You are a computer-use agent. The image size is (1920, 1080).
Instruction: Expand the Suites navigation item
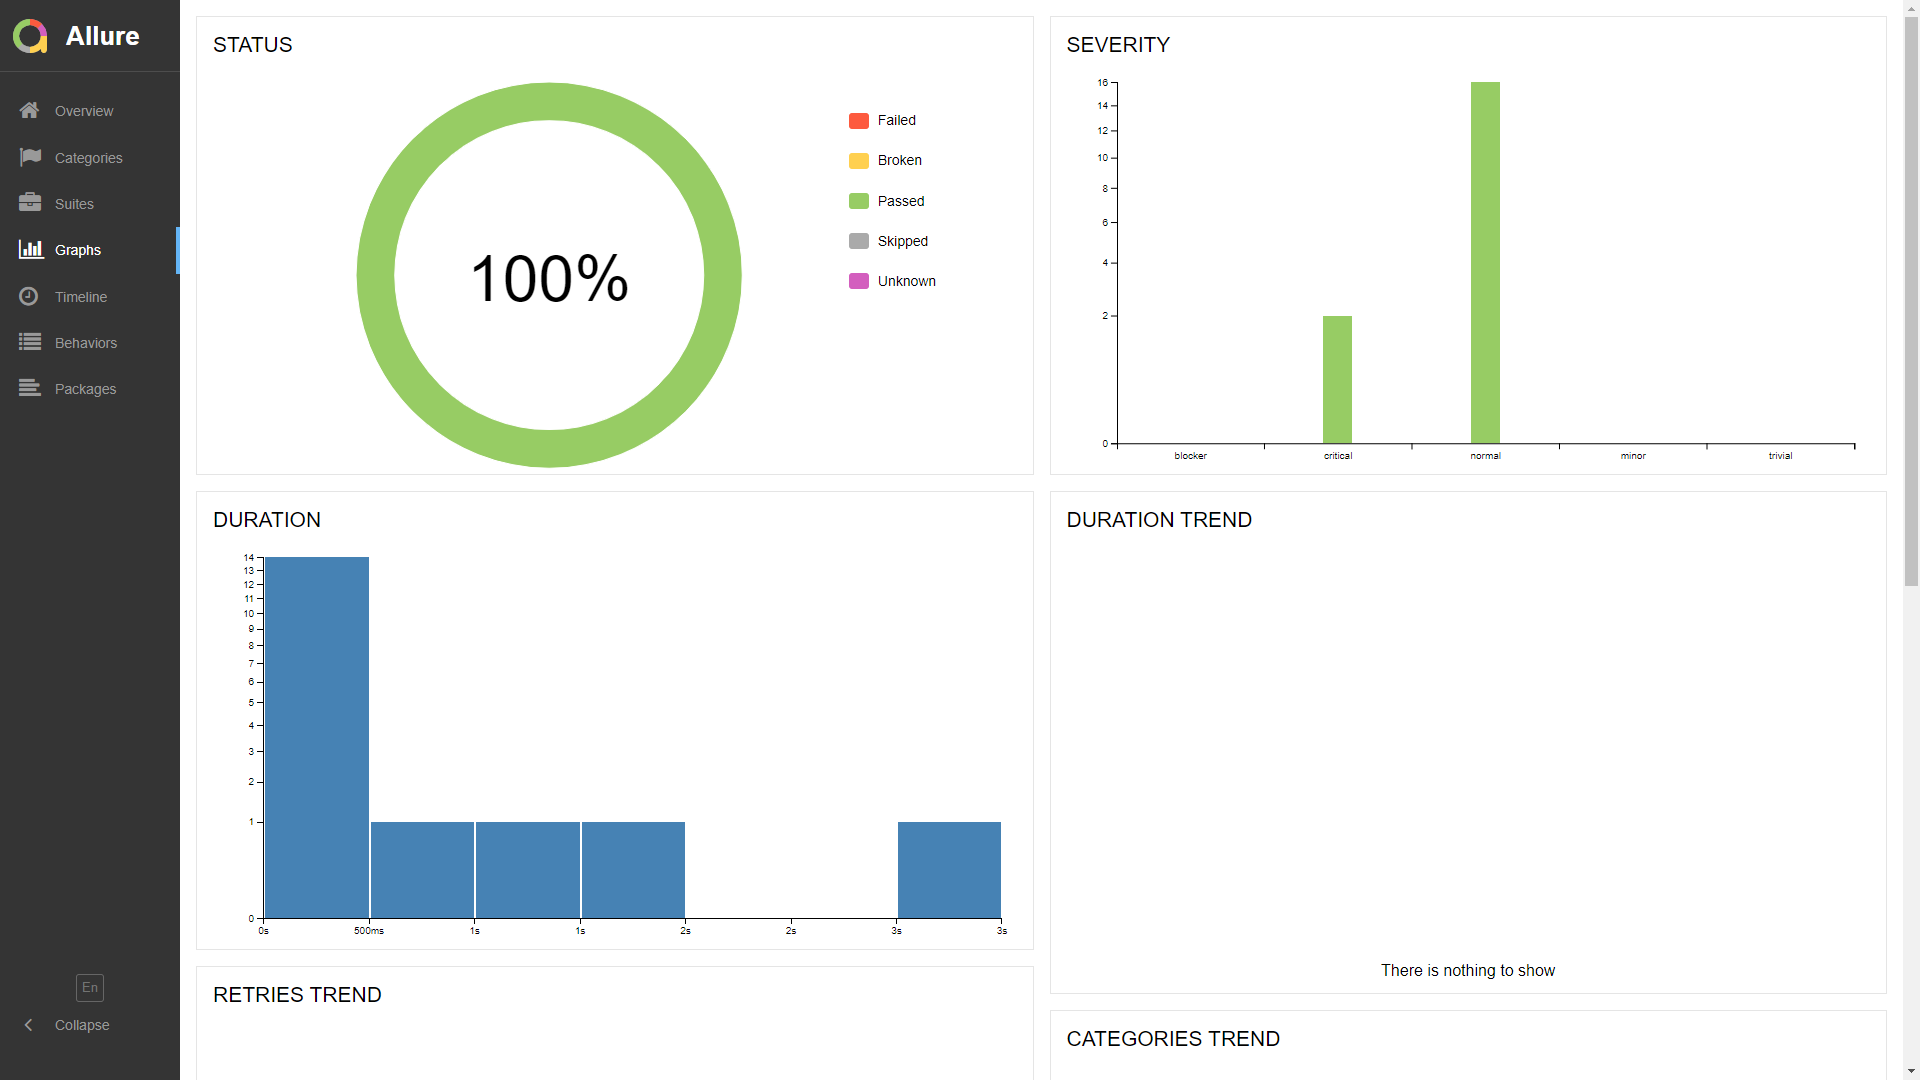click(74, 203)
